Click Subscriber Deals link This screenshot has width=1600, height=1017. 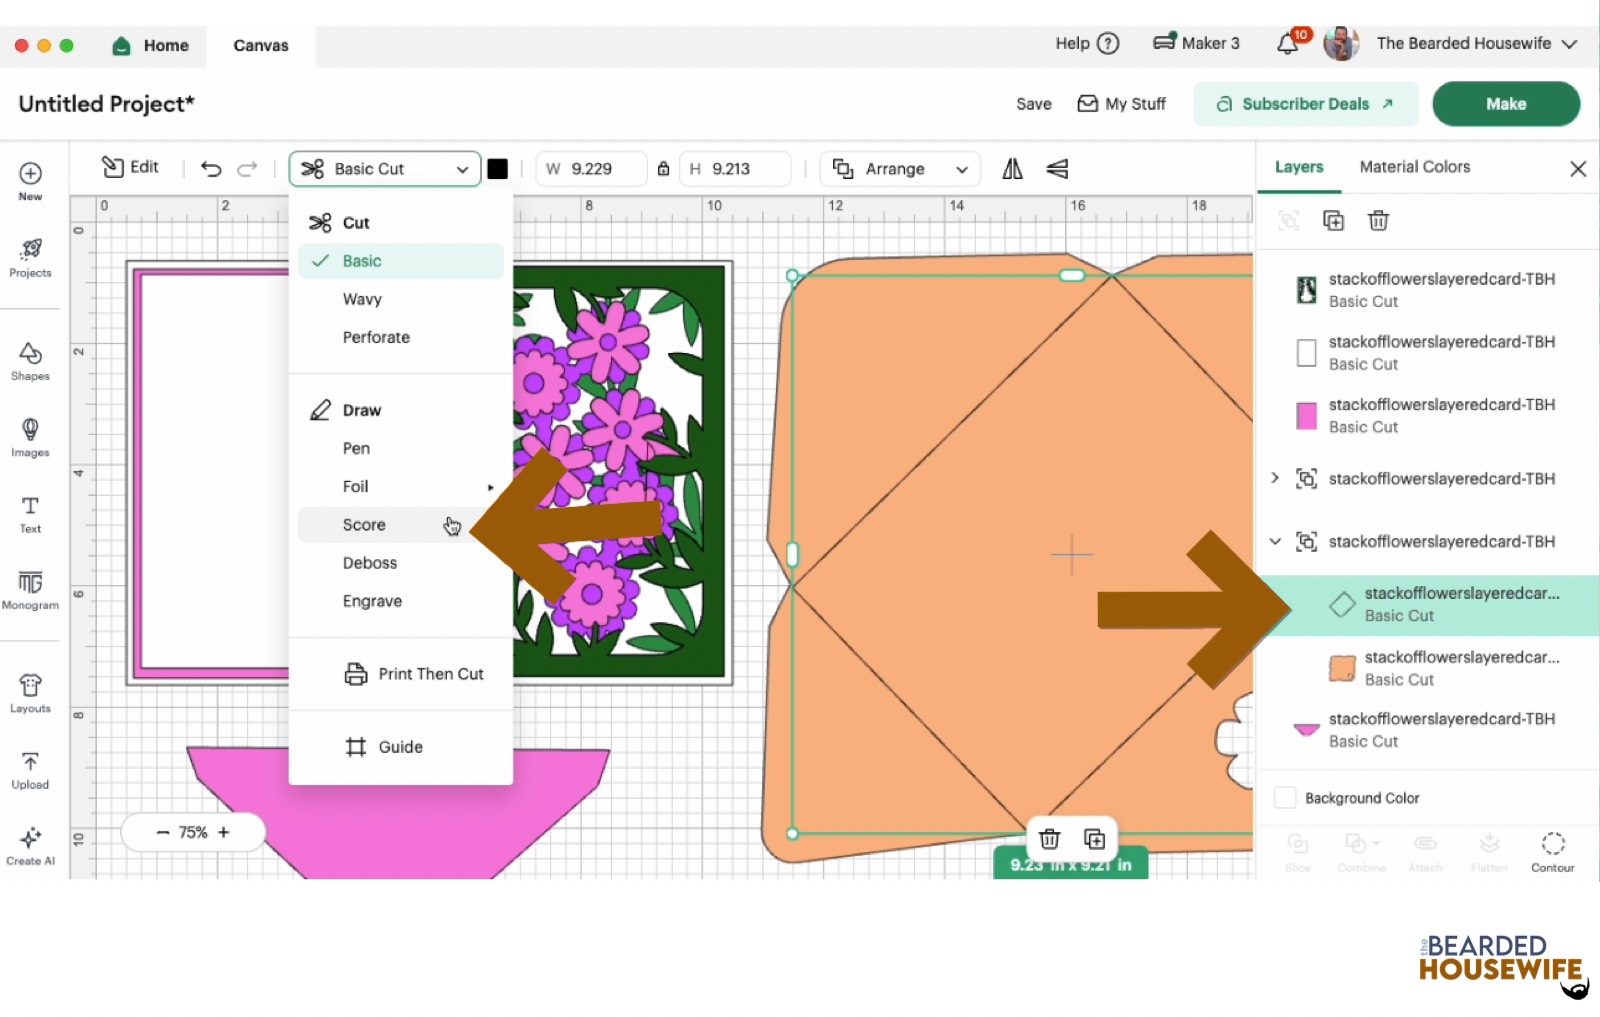[1305, 104]
